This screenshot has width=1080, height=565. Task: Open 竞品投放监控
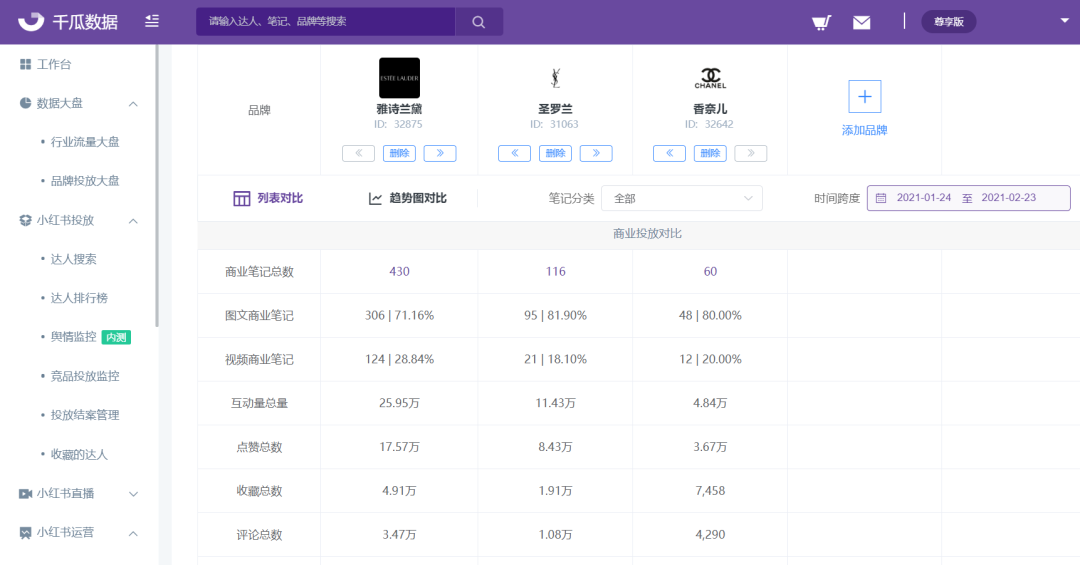[85, 376]
